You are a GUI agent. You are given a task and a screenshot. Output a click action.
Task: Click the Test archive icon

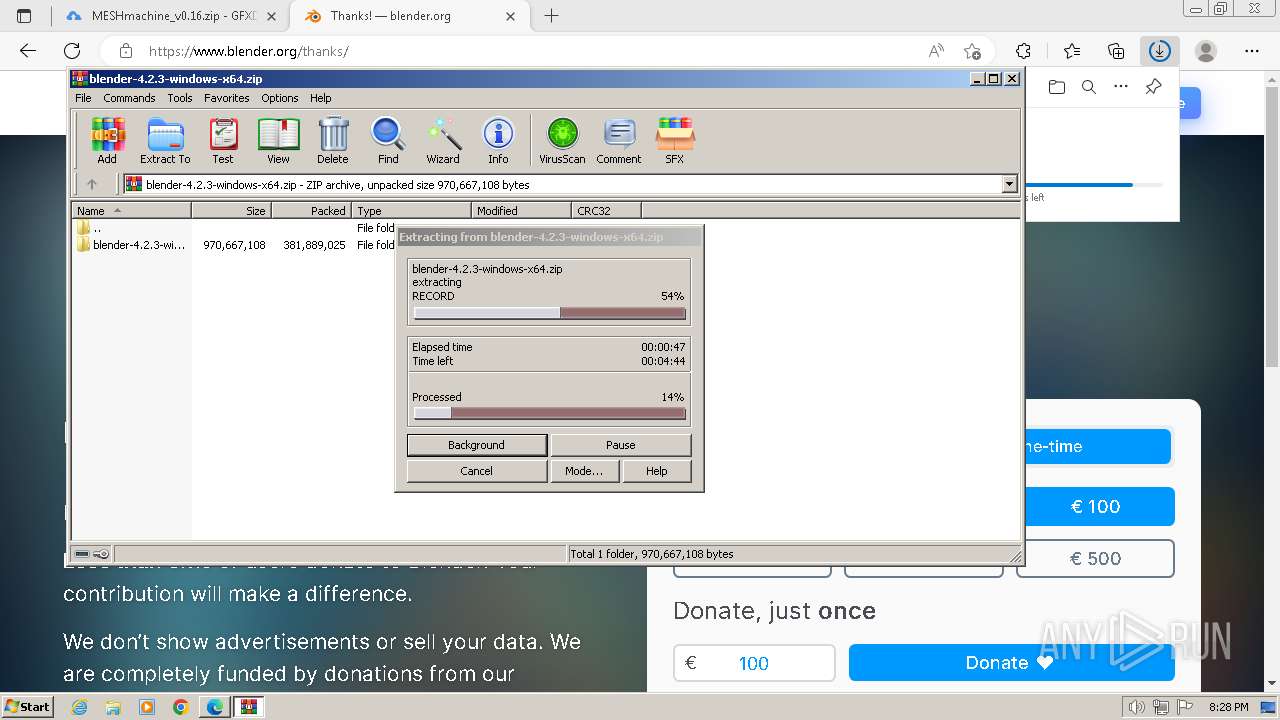point(223,141)
